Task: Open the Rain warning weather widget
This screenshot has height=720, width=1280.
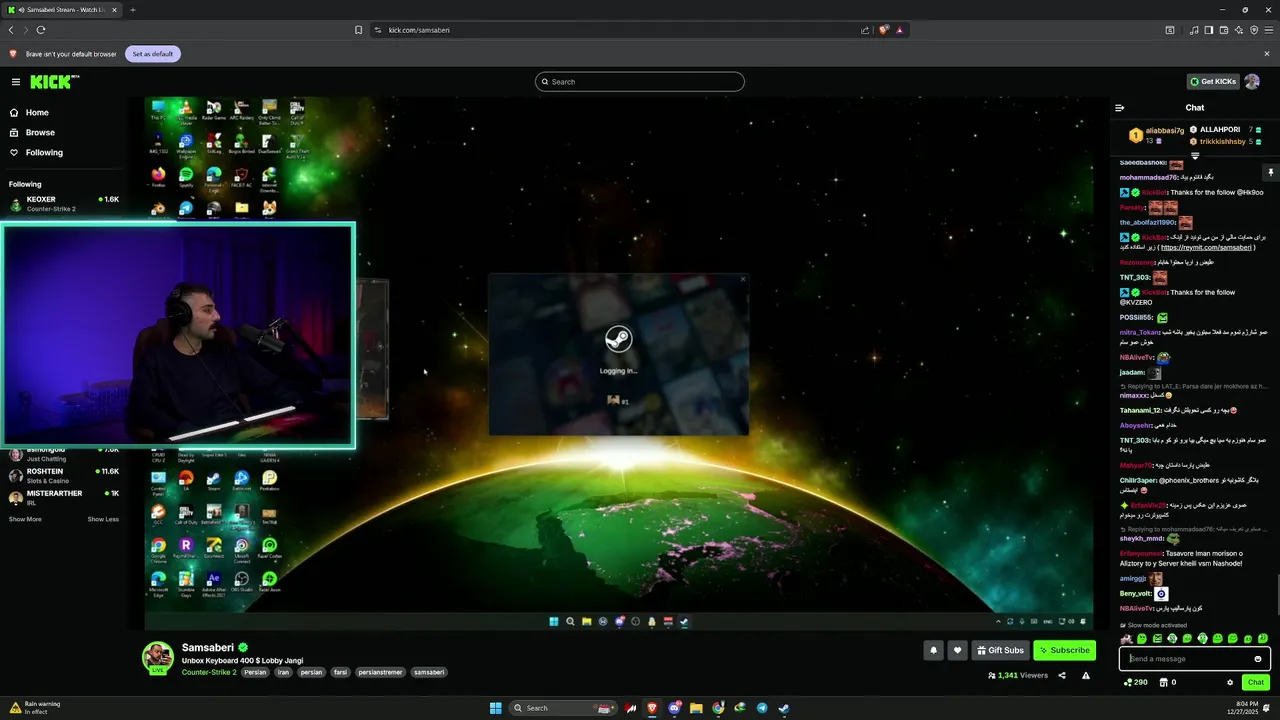Action: (x=36, y=708)
